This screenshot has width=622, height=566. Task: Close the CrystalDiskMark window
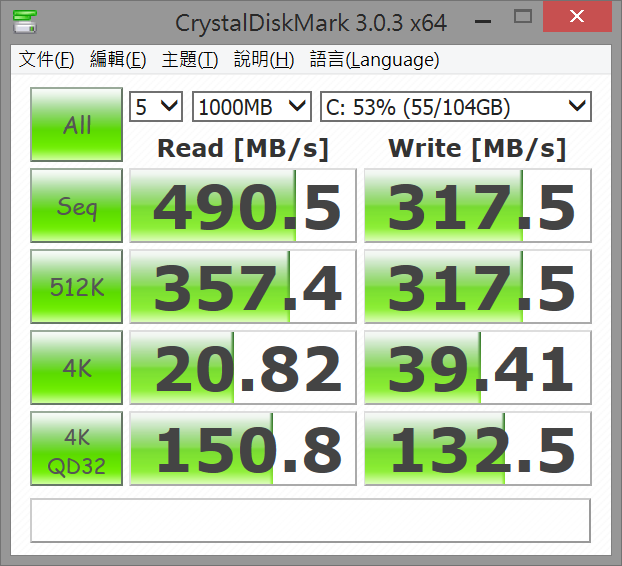[577, 17]
